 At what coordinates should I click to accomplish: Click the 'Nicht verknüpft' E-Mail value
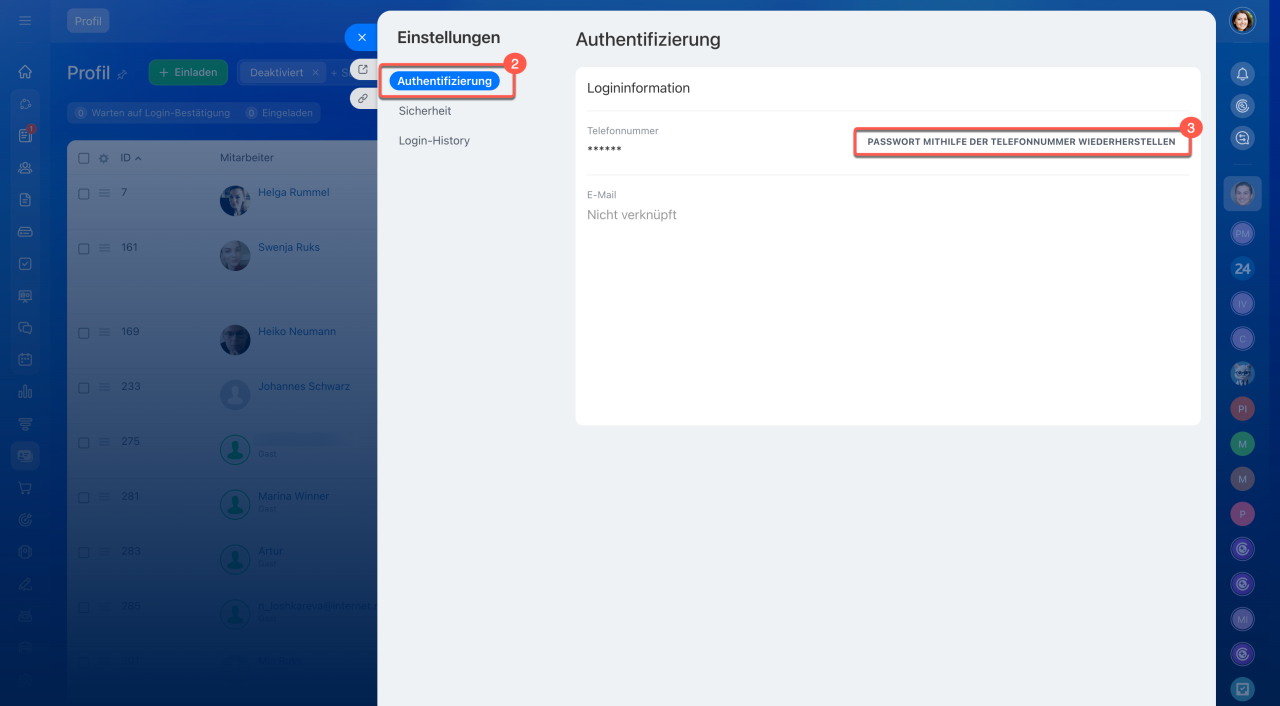[632, 215]
